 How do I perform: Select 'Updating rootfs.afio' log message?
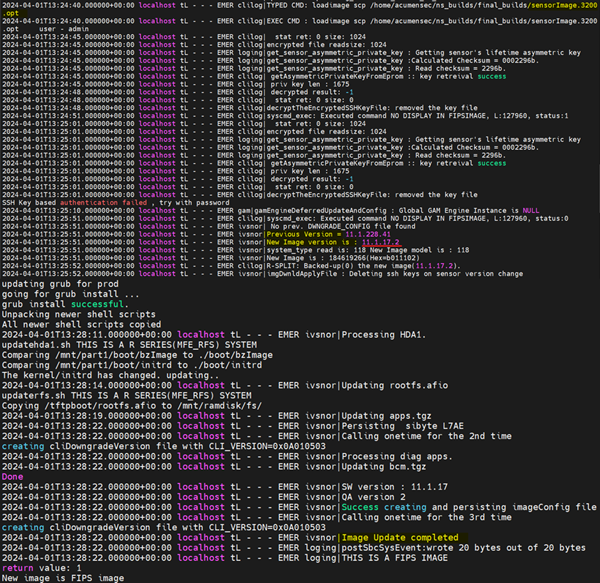click(x=395, y=385)
